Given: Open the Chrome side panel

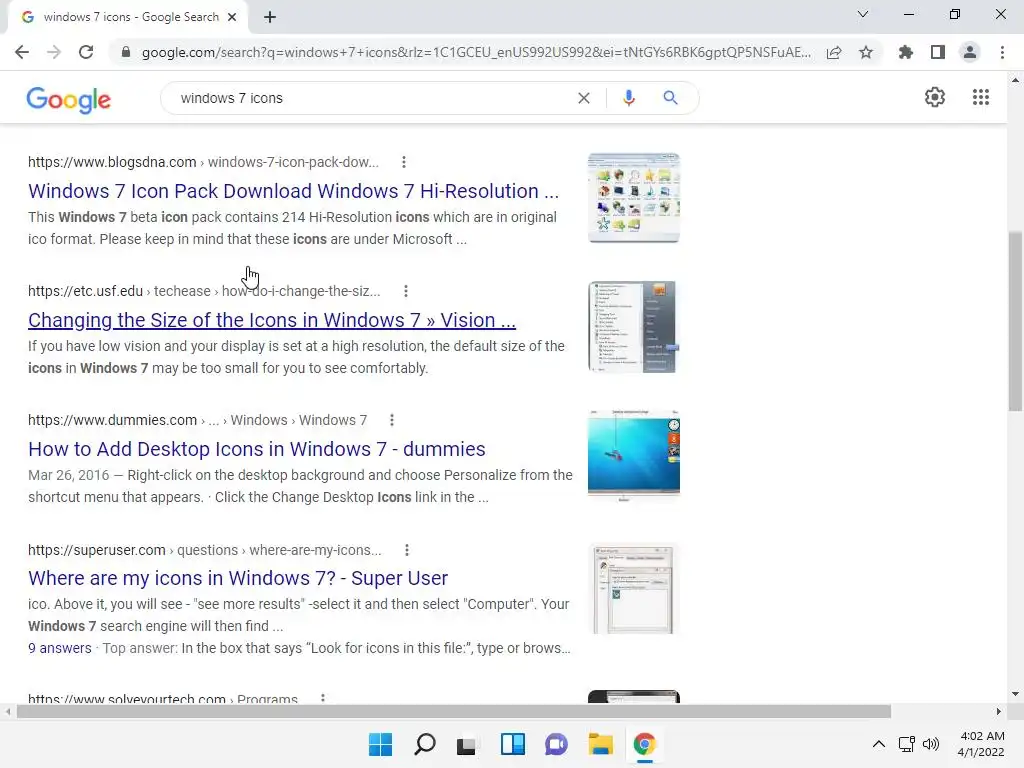Looking at the screenshot, I should 938,52.
